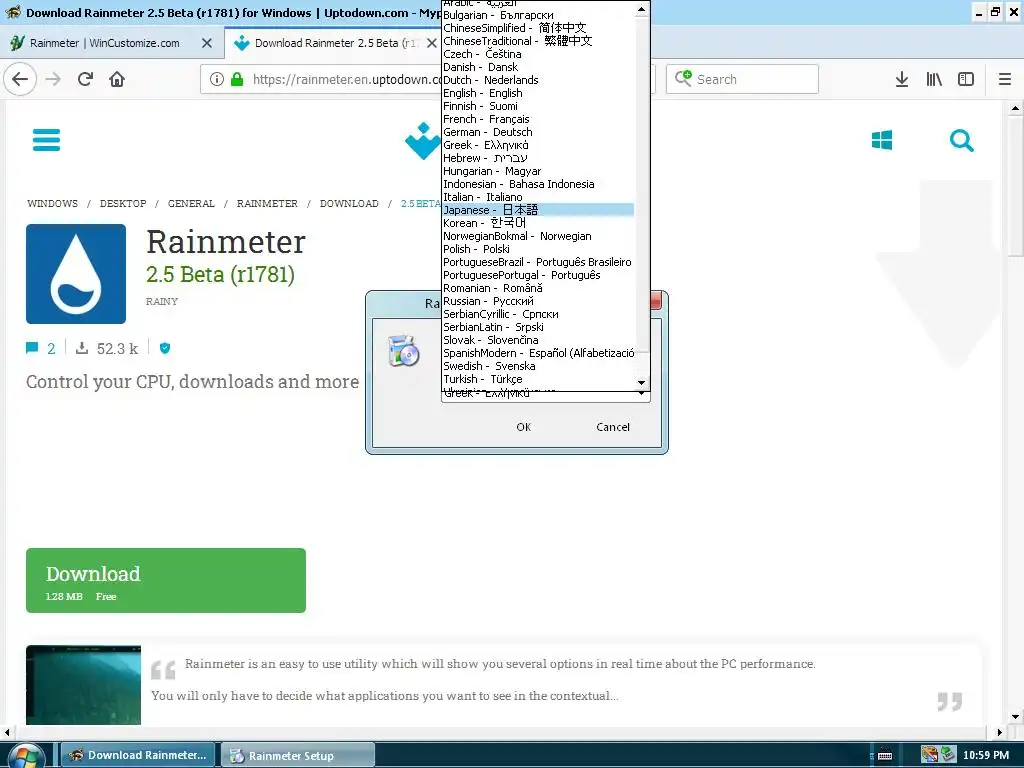Select Japanese from the language list

point(538,210)
